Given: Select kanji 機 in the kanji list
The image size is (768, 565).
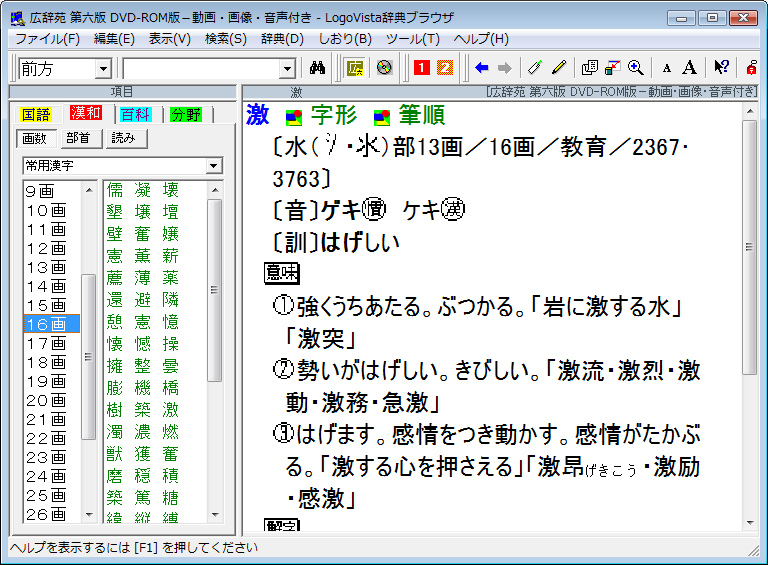Looking at the screenshot, I should [x=143, y=388].
